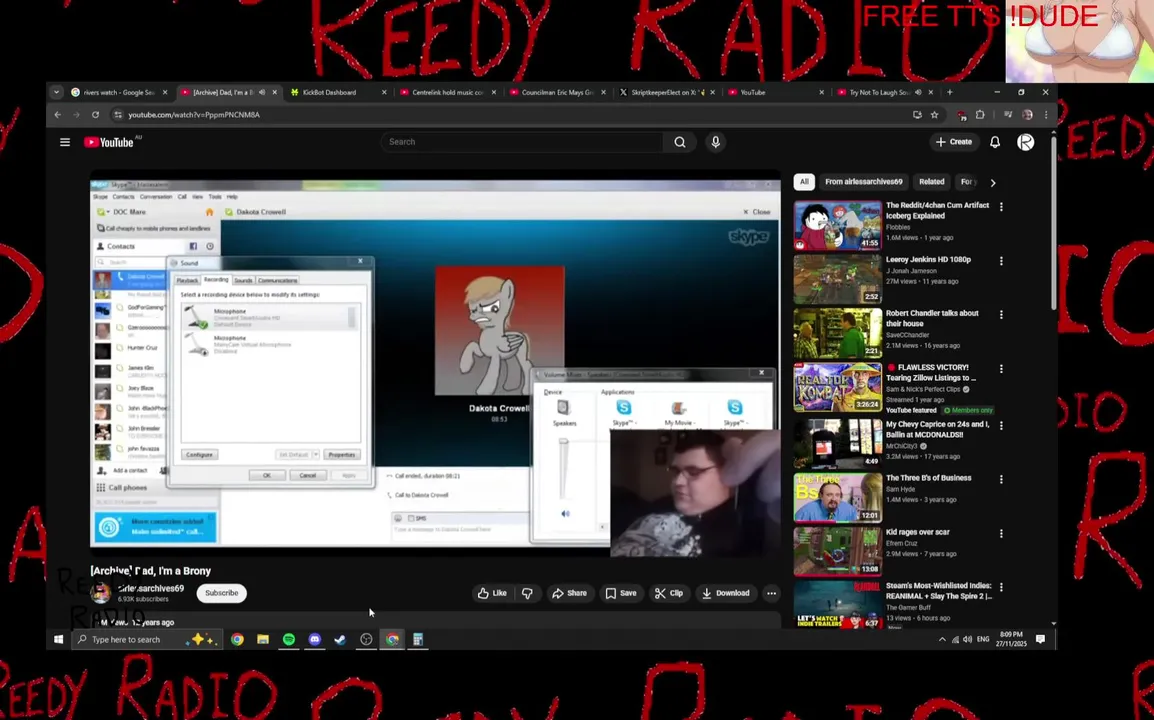The width and height of the screenshot is (1154, 720).
Task: View site information icon in address bar
Action: [x=117, y=115]
